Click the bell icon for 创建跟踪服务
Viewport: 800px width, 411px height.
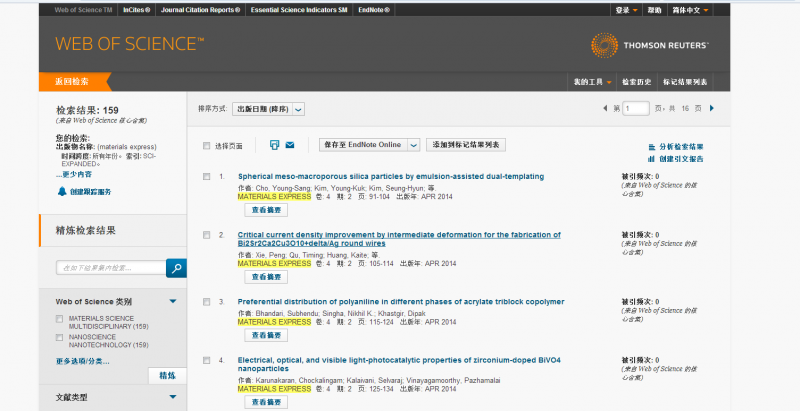tap(62, 191)
